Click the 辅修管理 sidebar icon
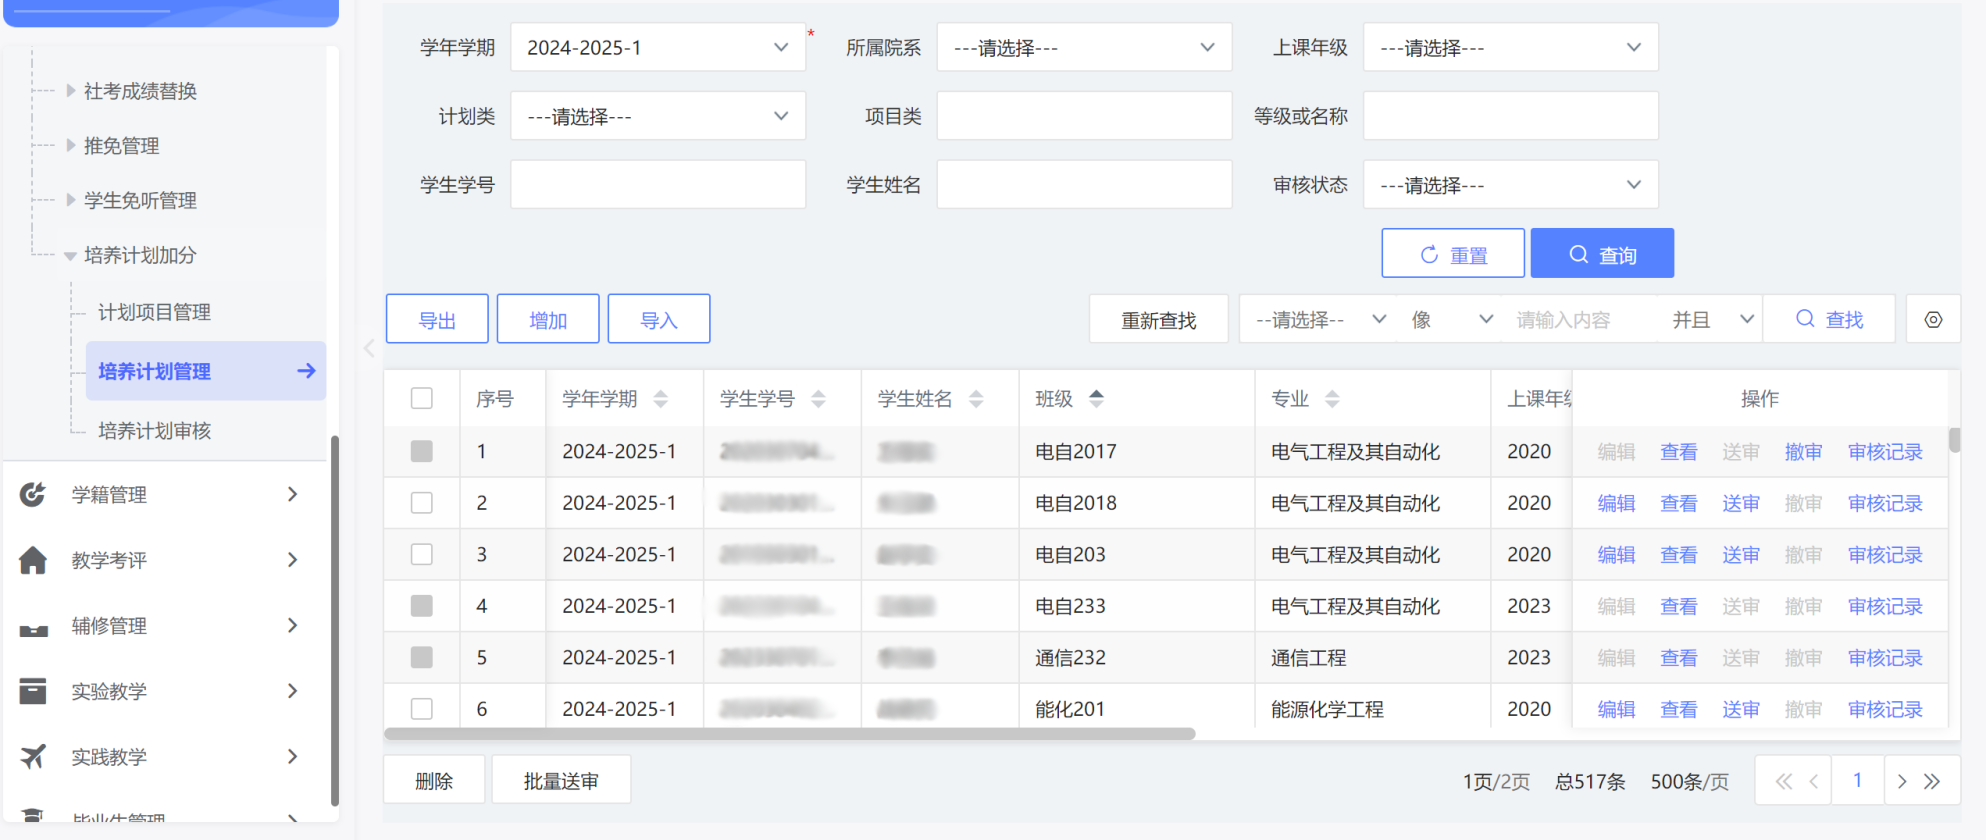The width and height of the screenshot is (1986, 840). 33,627
